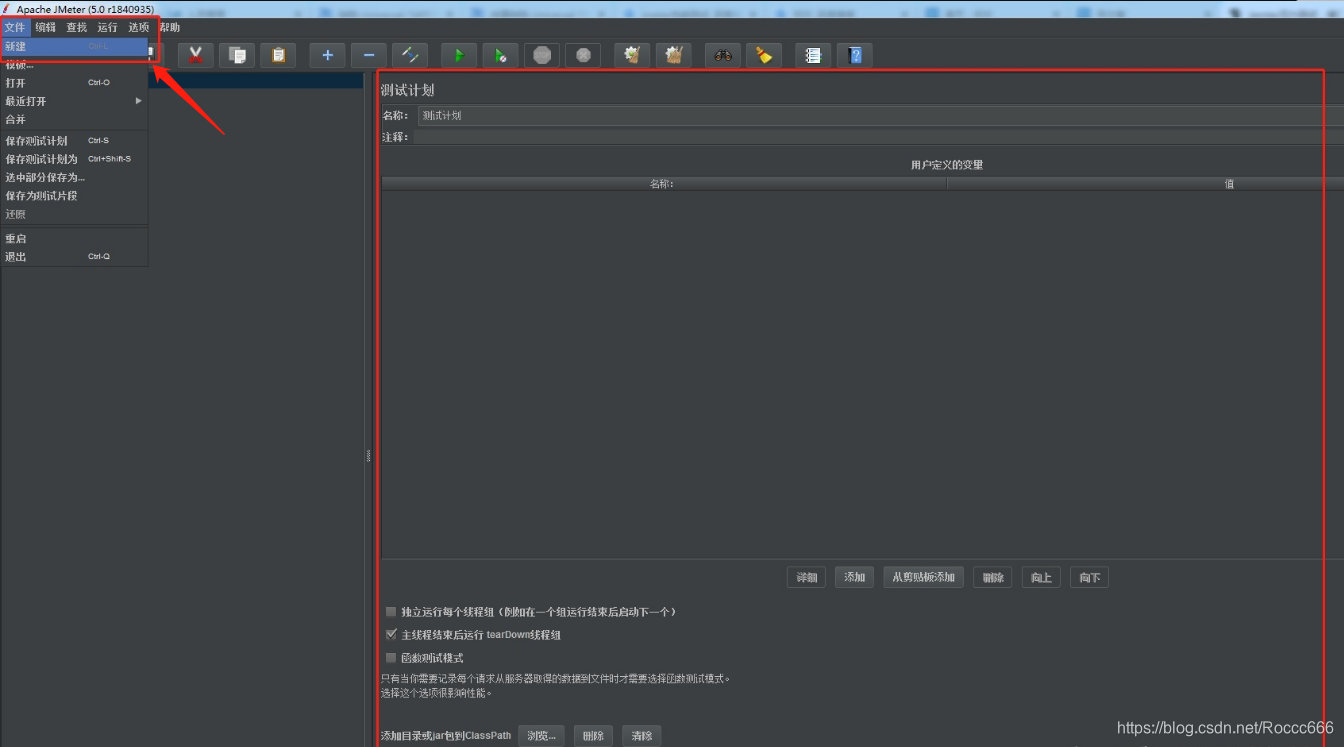Start the test with the green play icon
This screenshot has width=1344, height=747.
459,55
